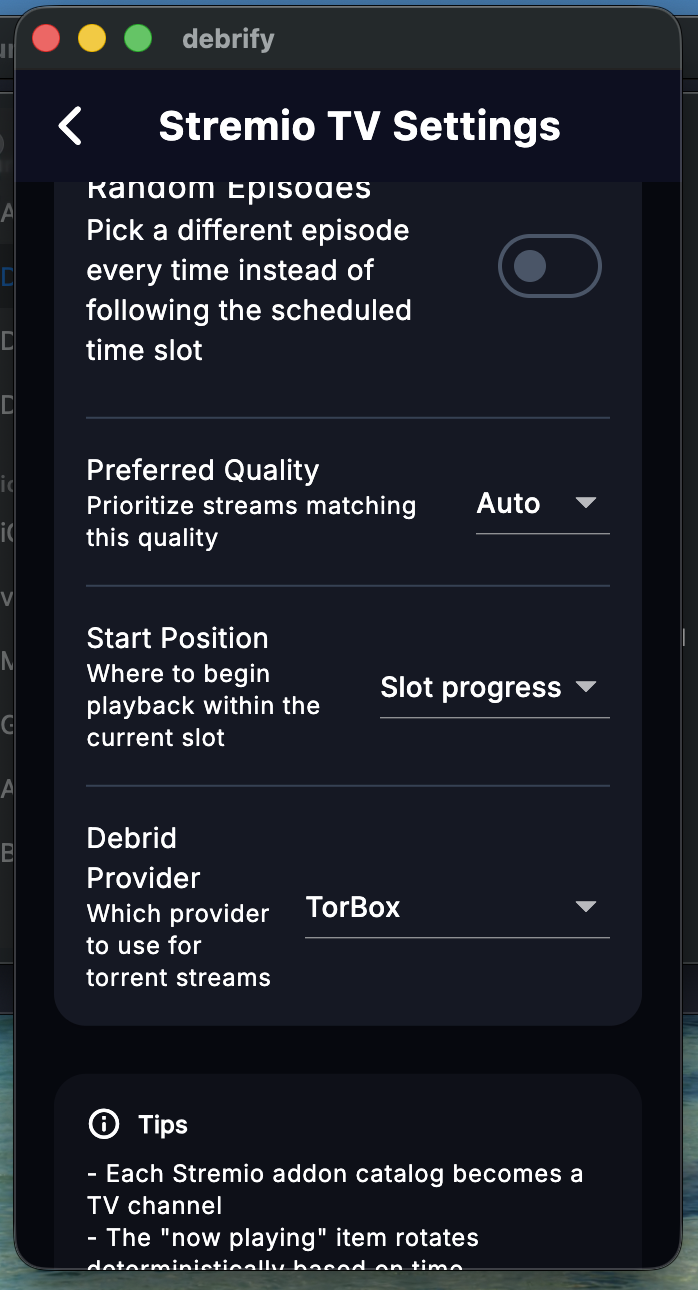Navigate back using the chevron arrow
This screenshot has height=1290, width=698.
click(x=69, y=126)
